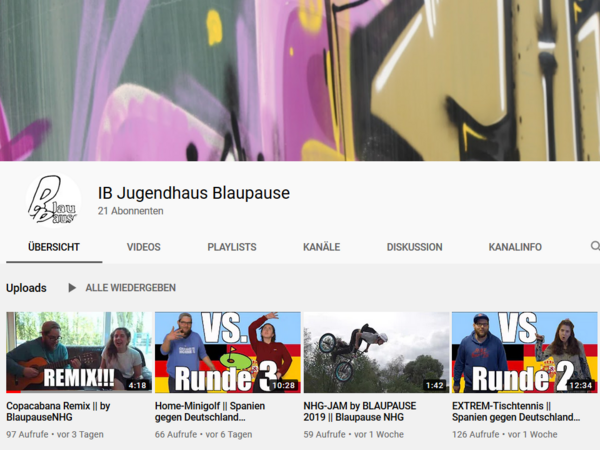The height and width of the screenshot is (450, 600).
Task: Open the DISKUSSION tab
Action: tap(414, 247)
